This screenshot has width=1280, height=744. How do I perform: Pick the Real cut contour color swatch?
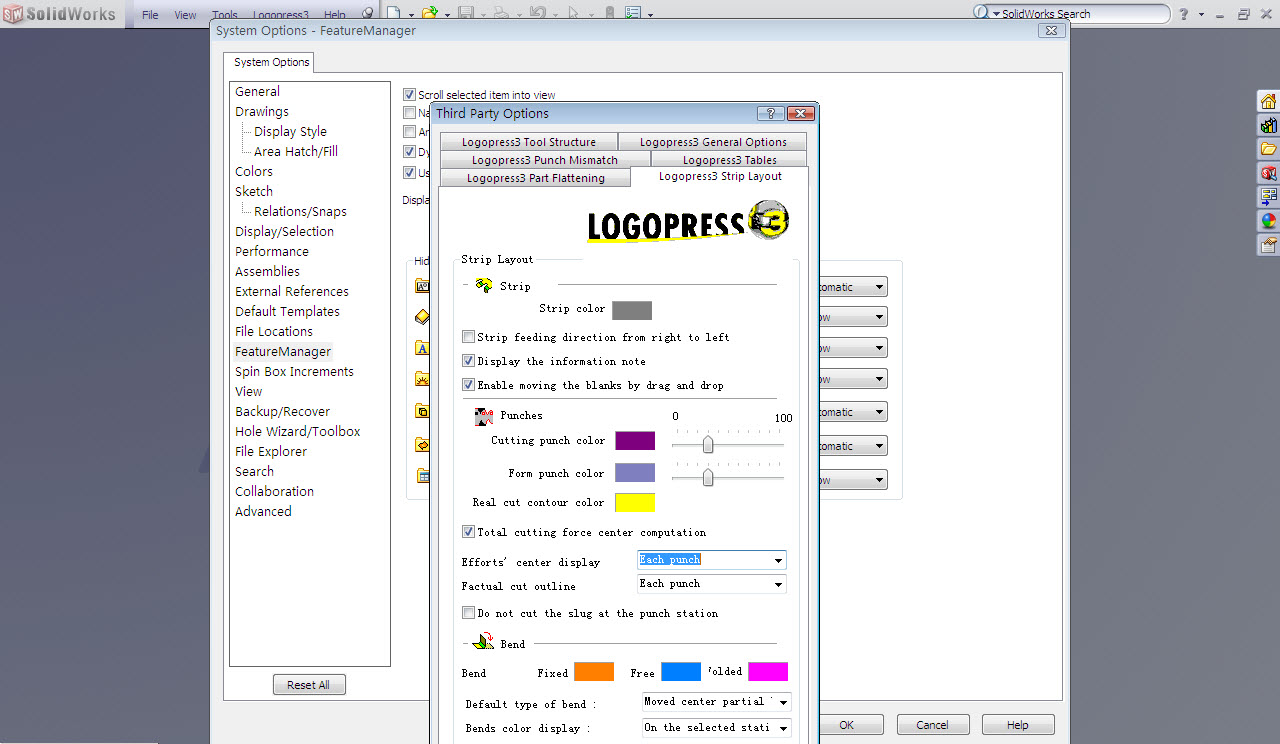point(635,502)
